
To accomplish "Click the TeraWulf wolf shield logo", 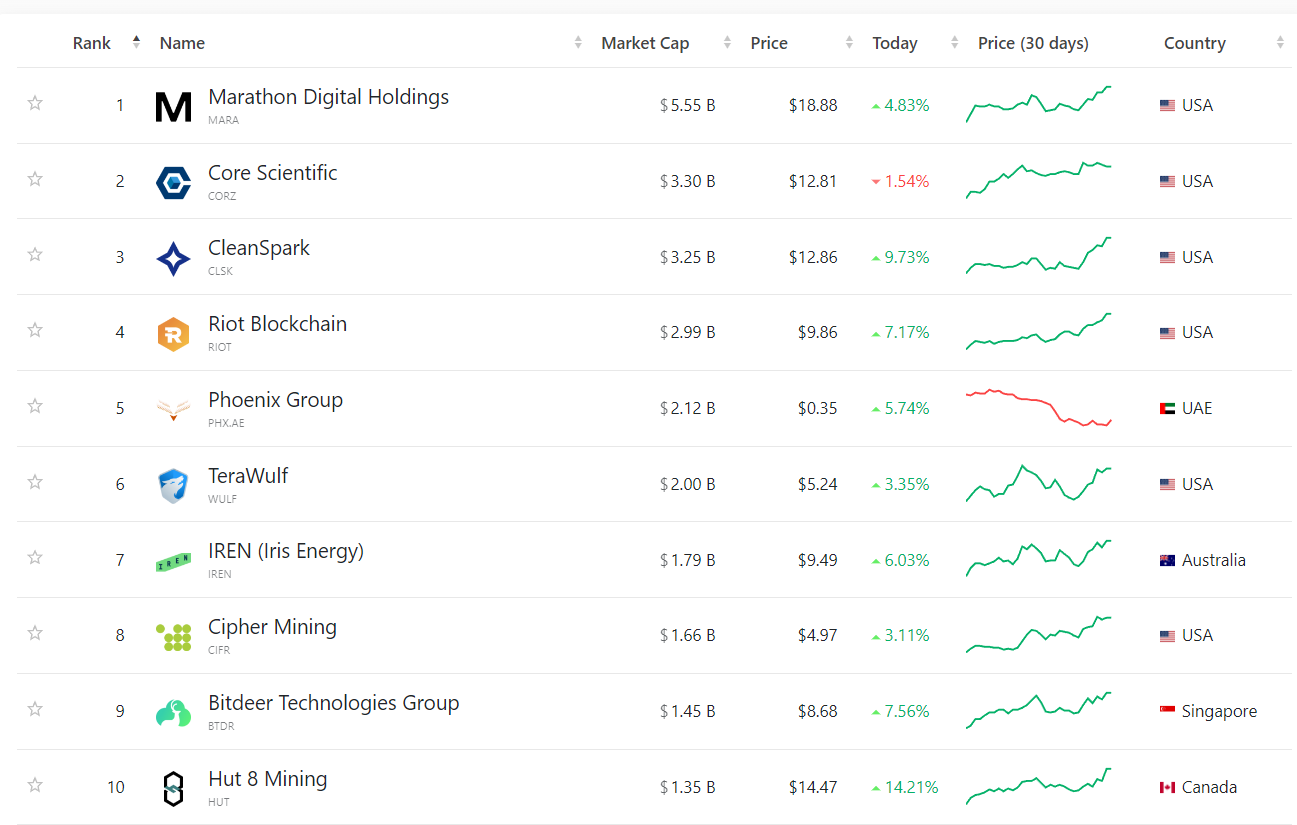I will (x=173, y=485).
